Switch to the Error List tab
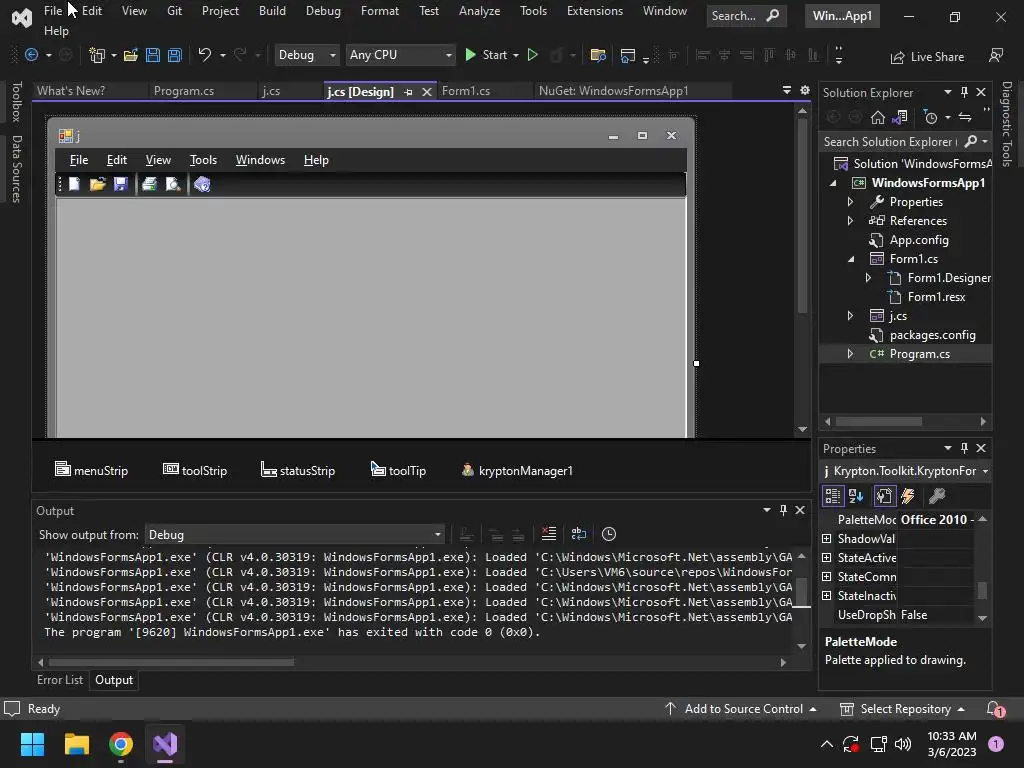The height and width of the screenshot is (768, 1024). pos(60,680)
